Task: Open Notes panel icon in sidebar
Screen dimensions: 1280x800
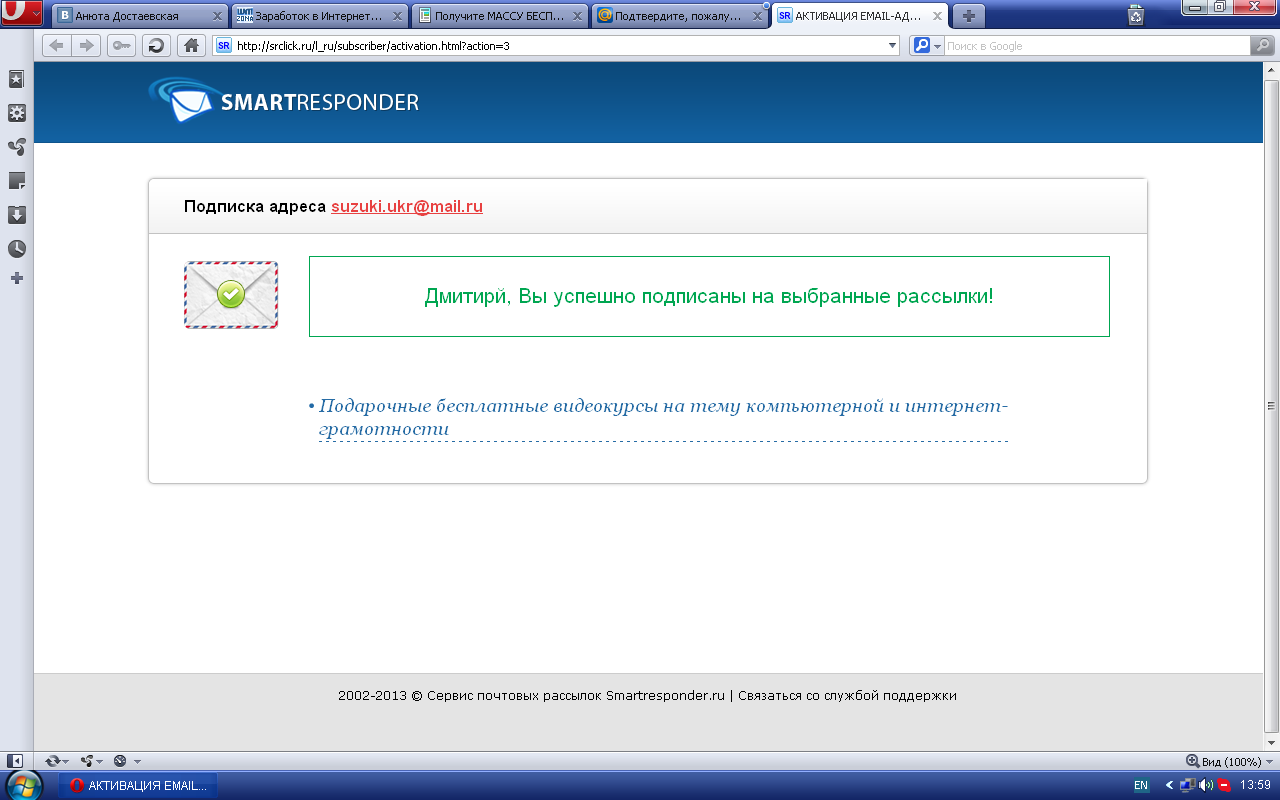Action: pos(16,181)
